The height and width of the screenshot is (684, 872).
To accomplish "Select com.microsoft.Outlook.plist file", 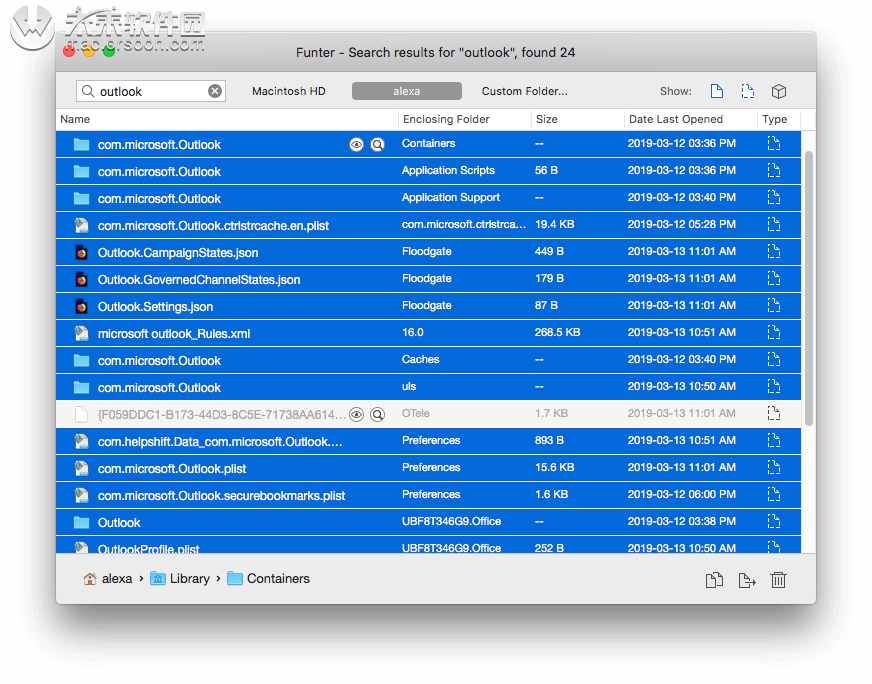I will (x=428, y=468).
